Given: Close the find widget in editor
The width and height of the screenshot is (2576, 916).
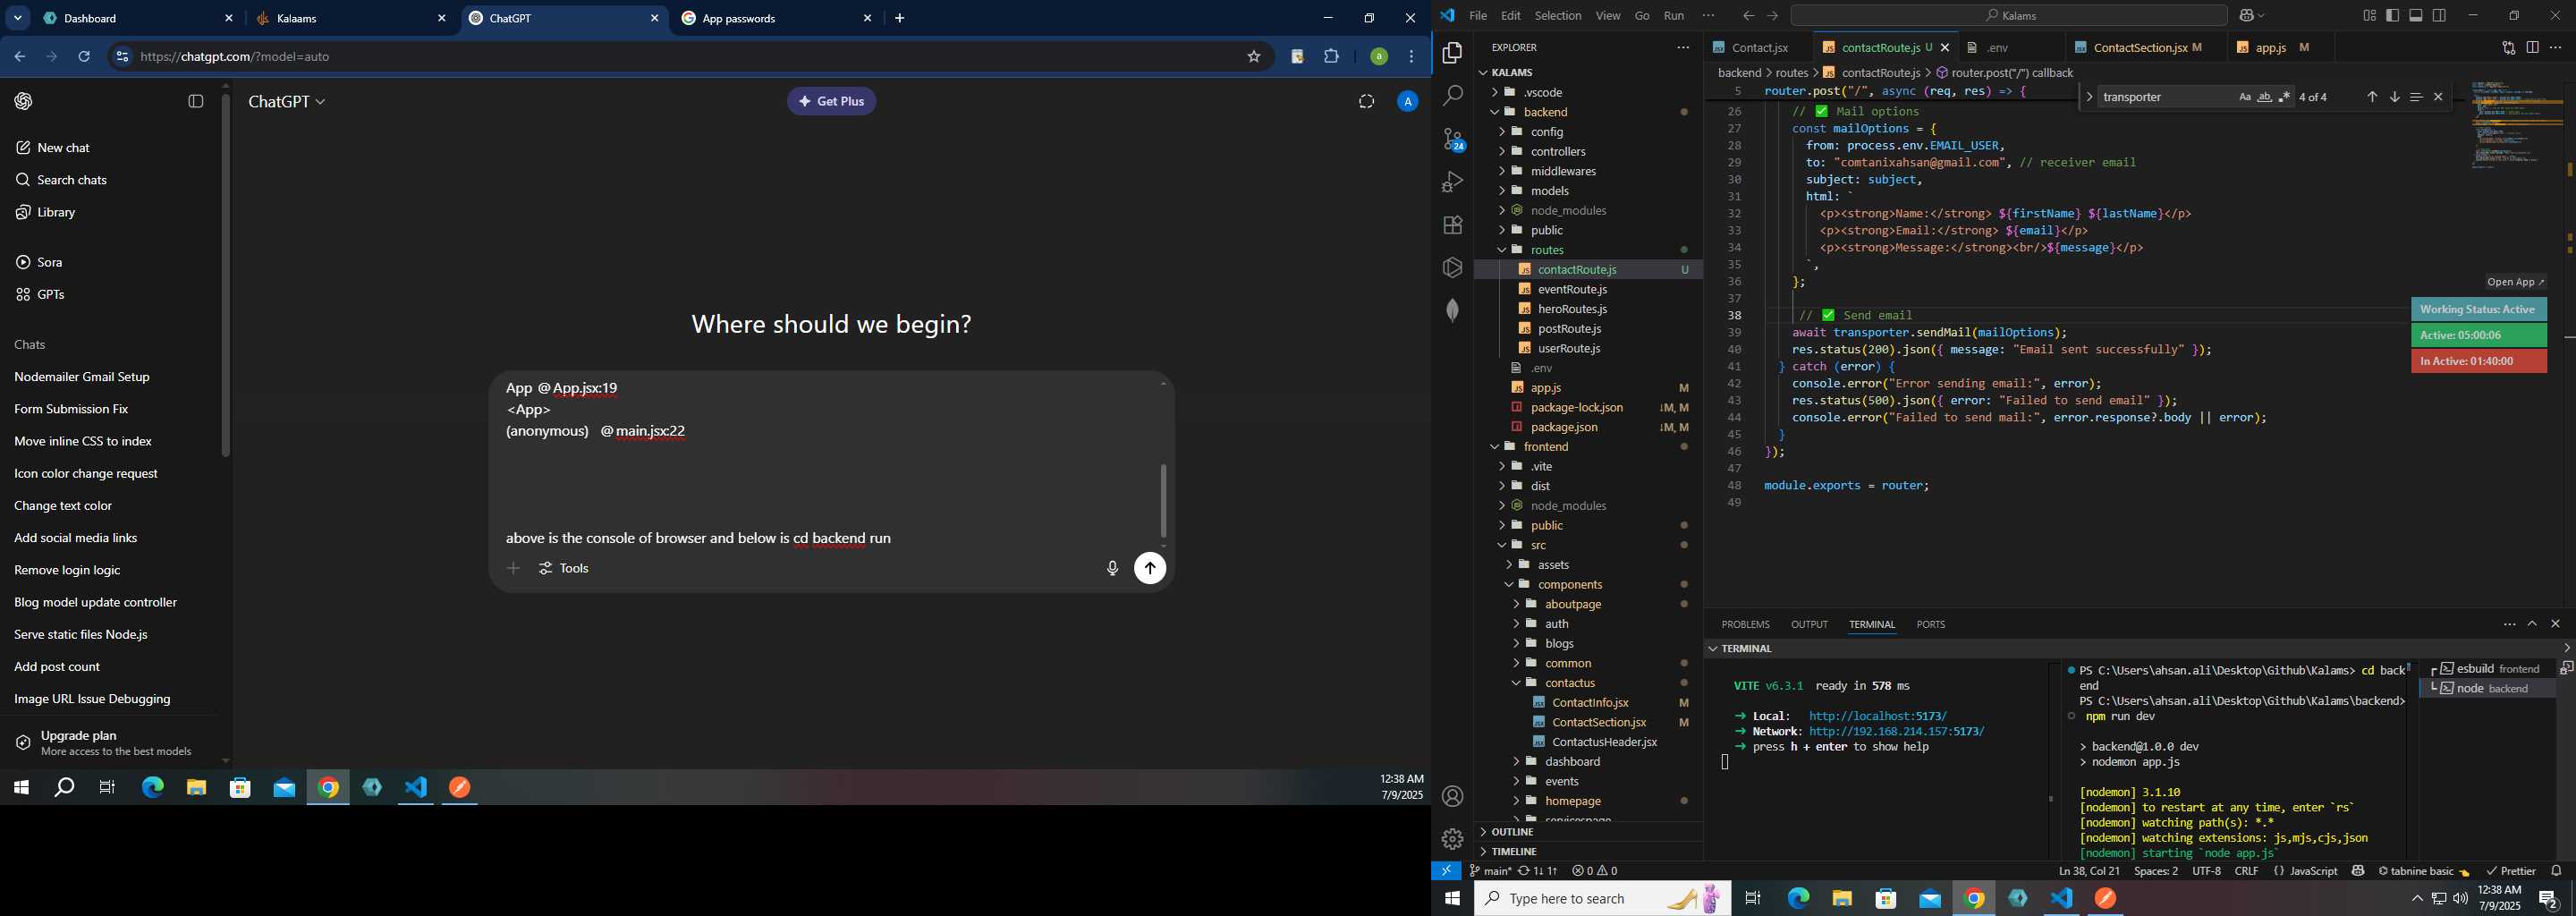Looking at the screenshot, I should pyautogui.click(x=2438, y=97).
